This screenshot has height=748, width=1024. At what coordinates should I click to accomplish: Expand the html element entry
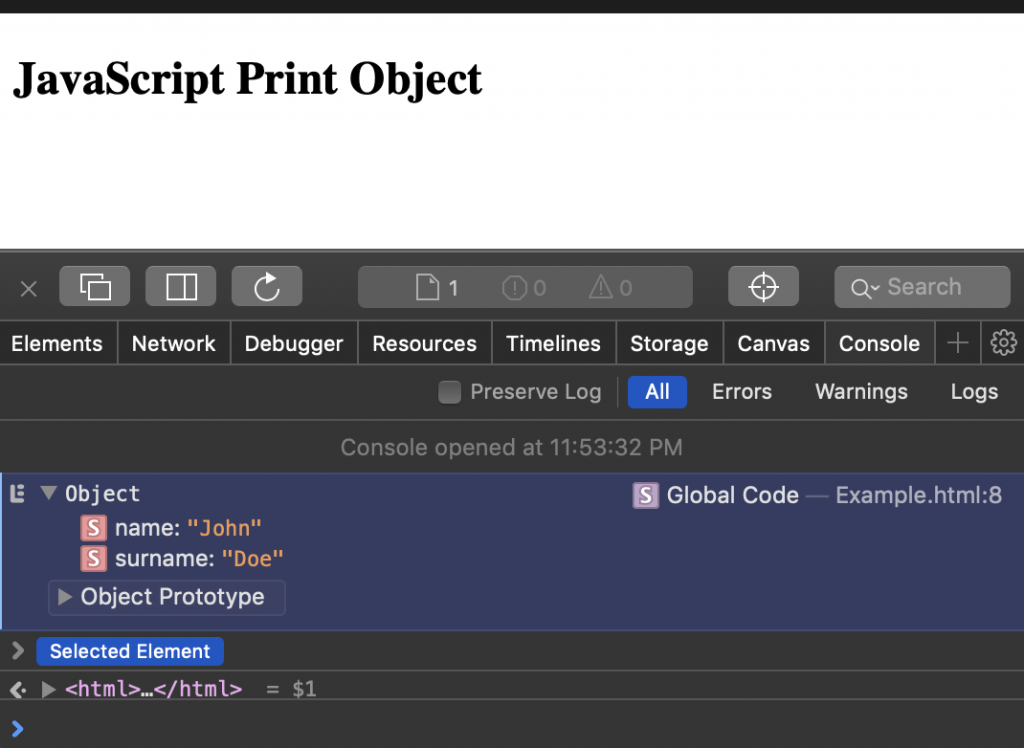click(x=47, y=688)
